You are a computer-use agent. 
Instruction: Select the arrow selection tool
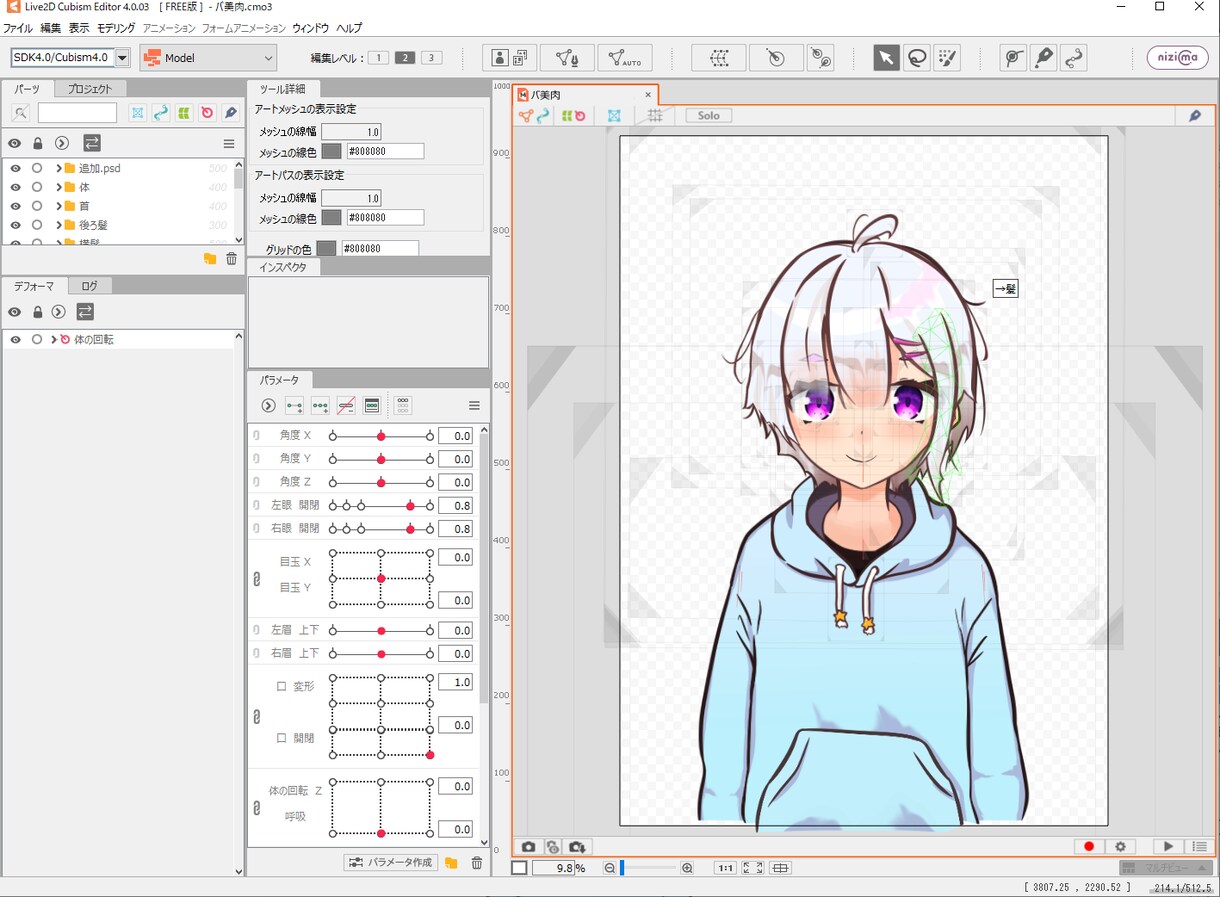(x=886, y=58)
